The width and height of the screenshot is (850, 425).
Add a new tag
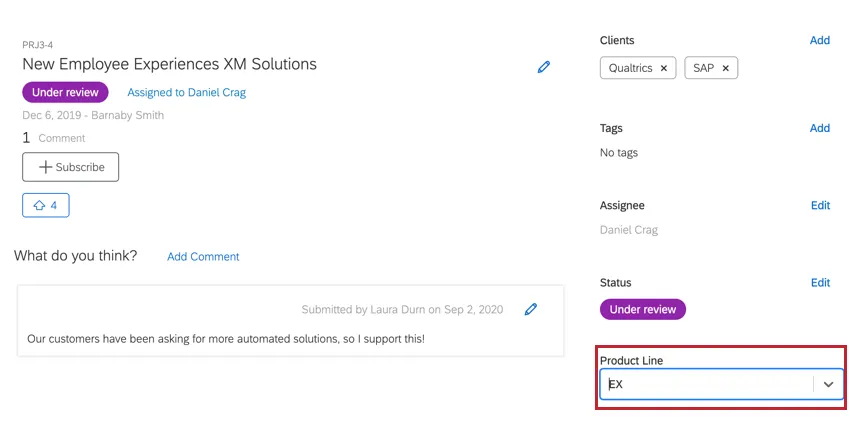click(819, 128)
